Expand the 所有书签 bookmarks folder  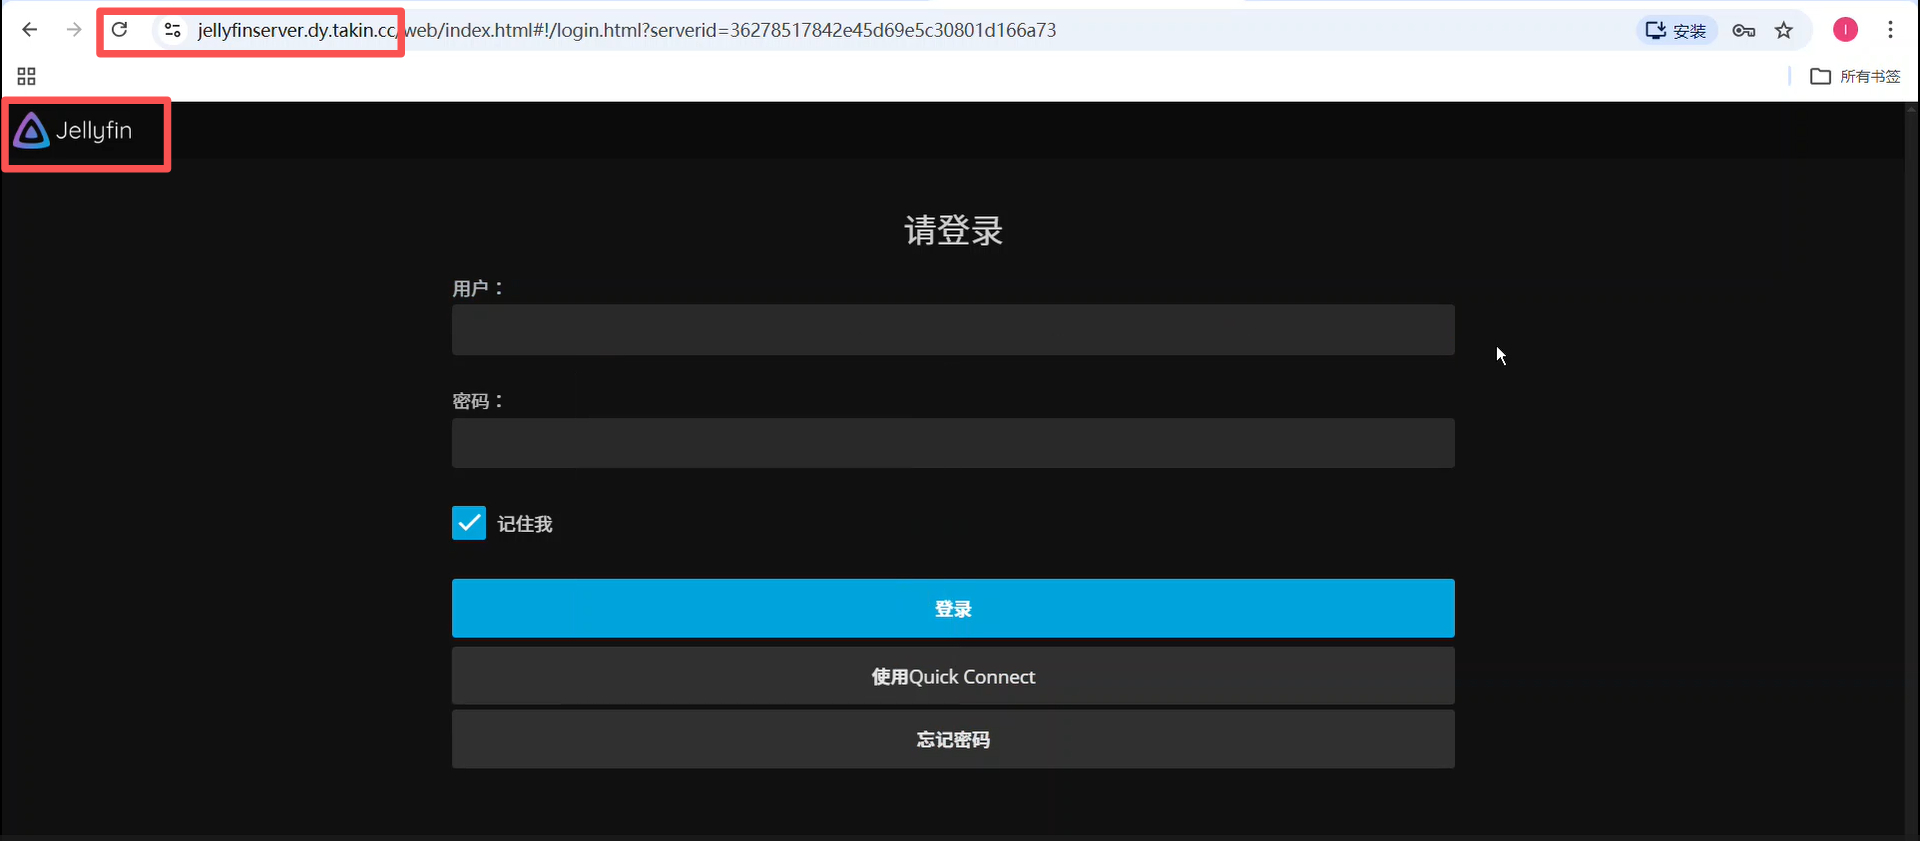pos(1855,76)
